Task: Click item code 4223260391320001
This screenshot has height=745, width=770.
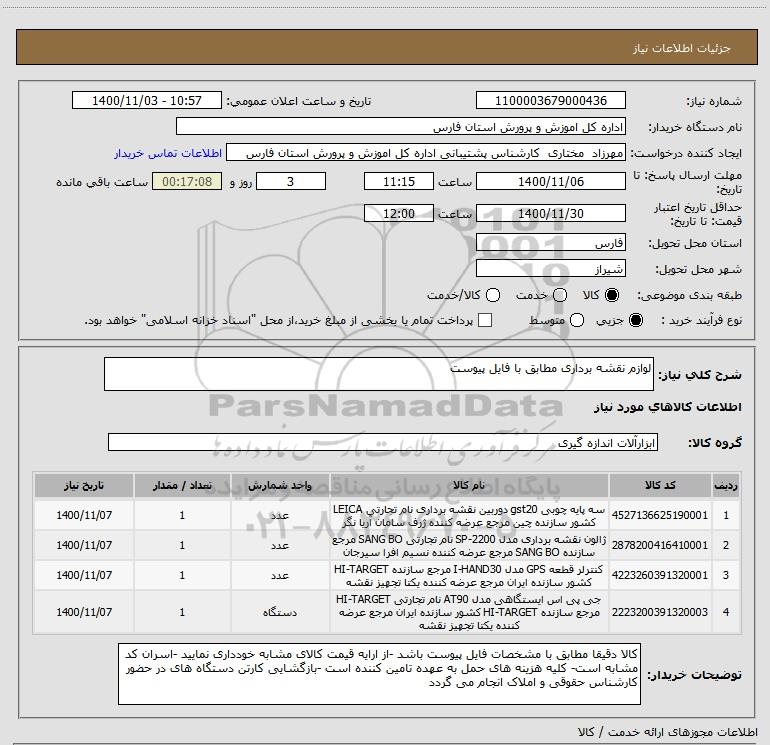Action: (660, 575)
